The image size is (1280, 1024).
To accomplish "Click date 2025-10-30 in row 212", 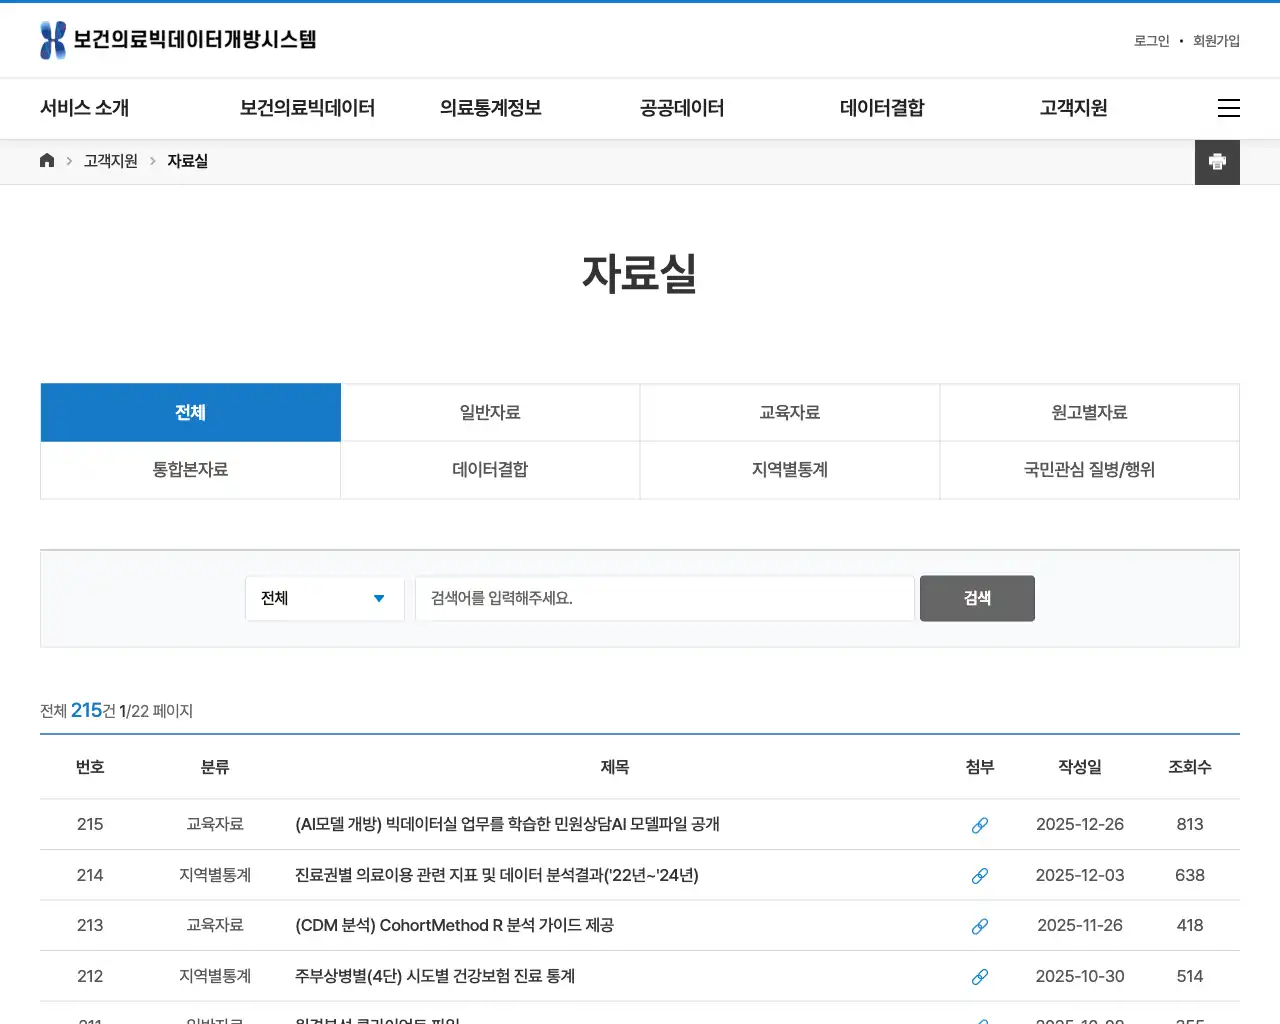I will 1080,976.
